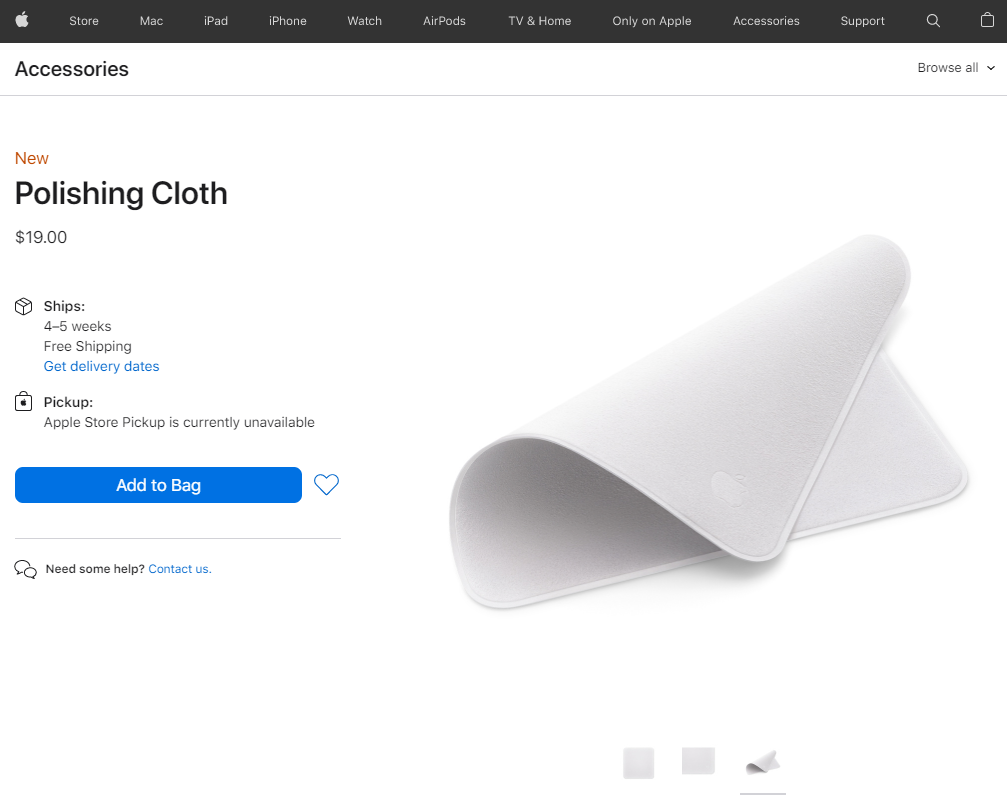
Task: Follow the Contact us link
Action: (179, 569)
